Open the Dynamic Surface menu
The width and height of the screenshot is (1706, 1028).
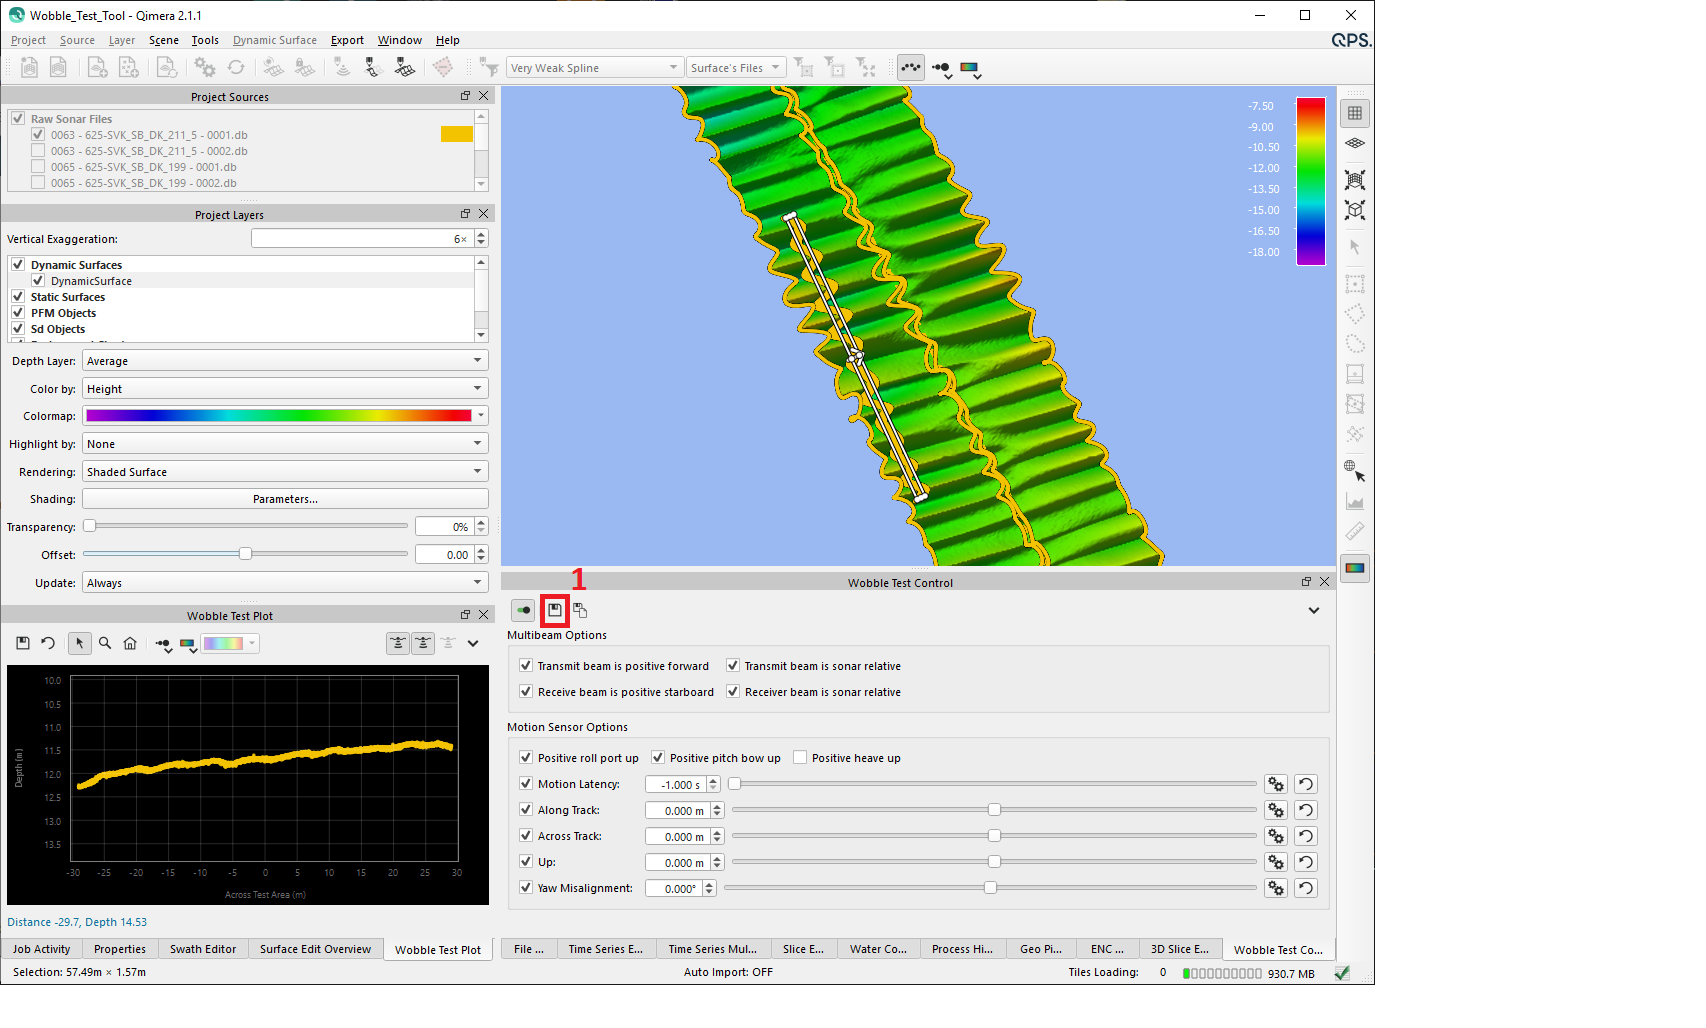pos(274,40)
